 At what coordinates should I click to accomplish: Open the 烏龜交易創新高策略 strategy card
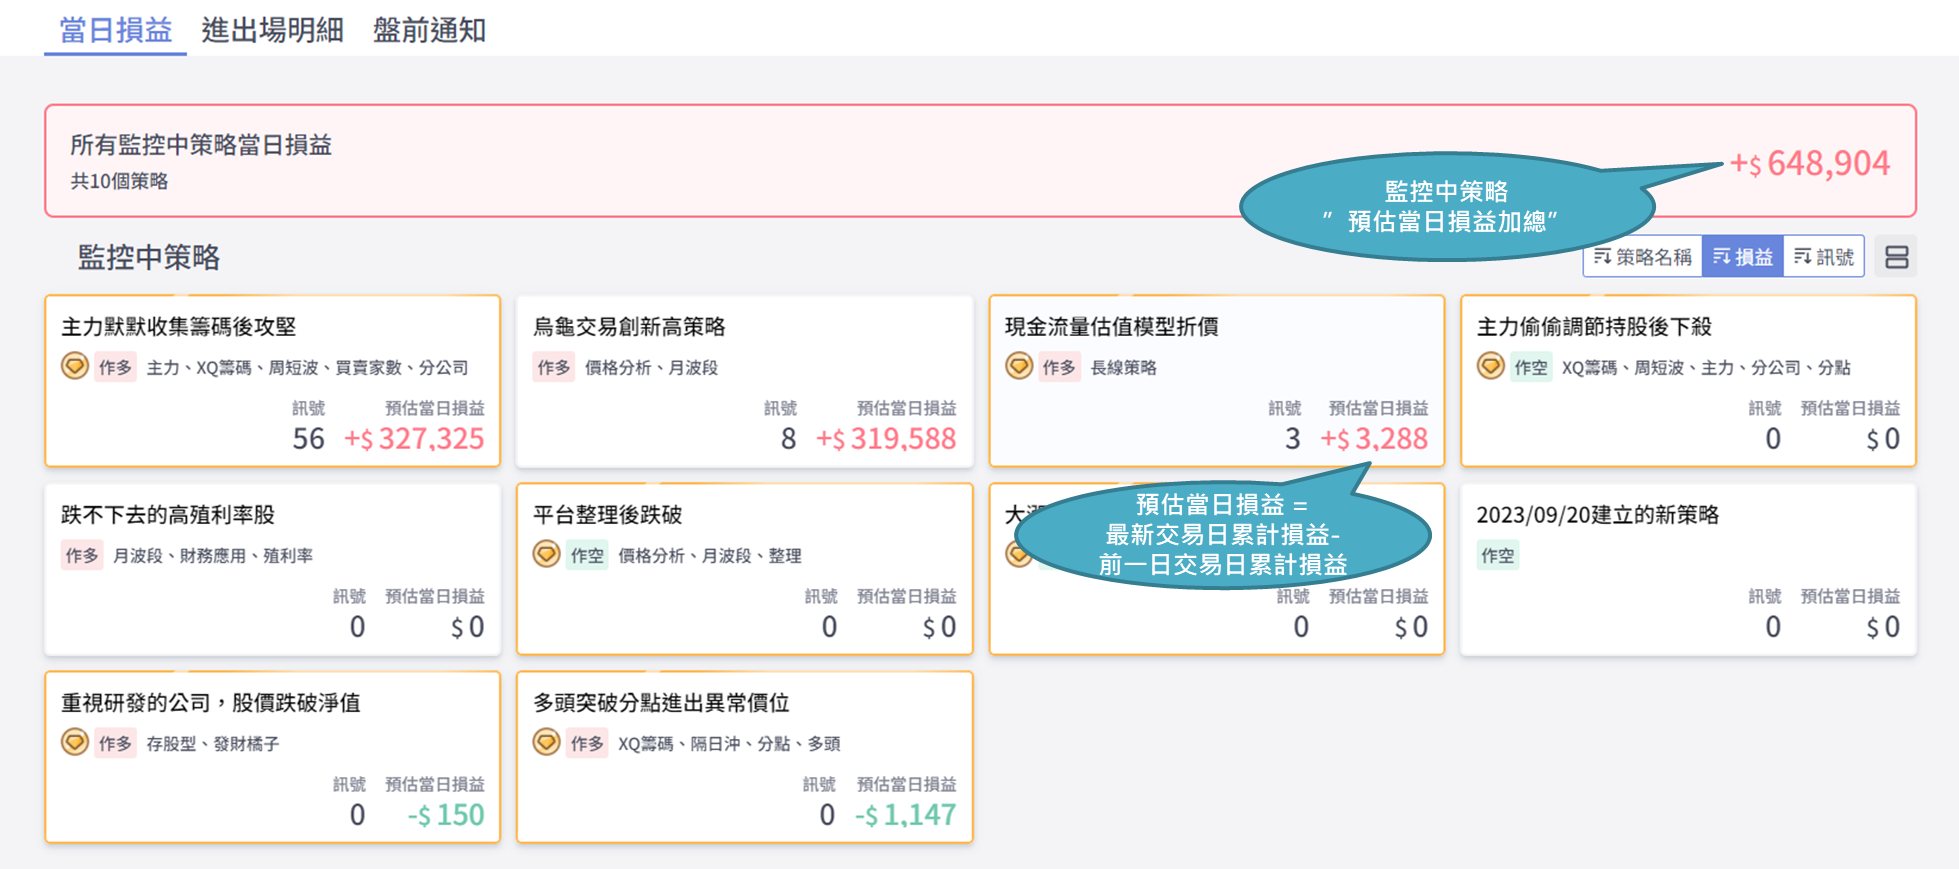629,327
